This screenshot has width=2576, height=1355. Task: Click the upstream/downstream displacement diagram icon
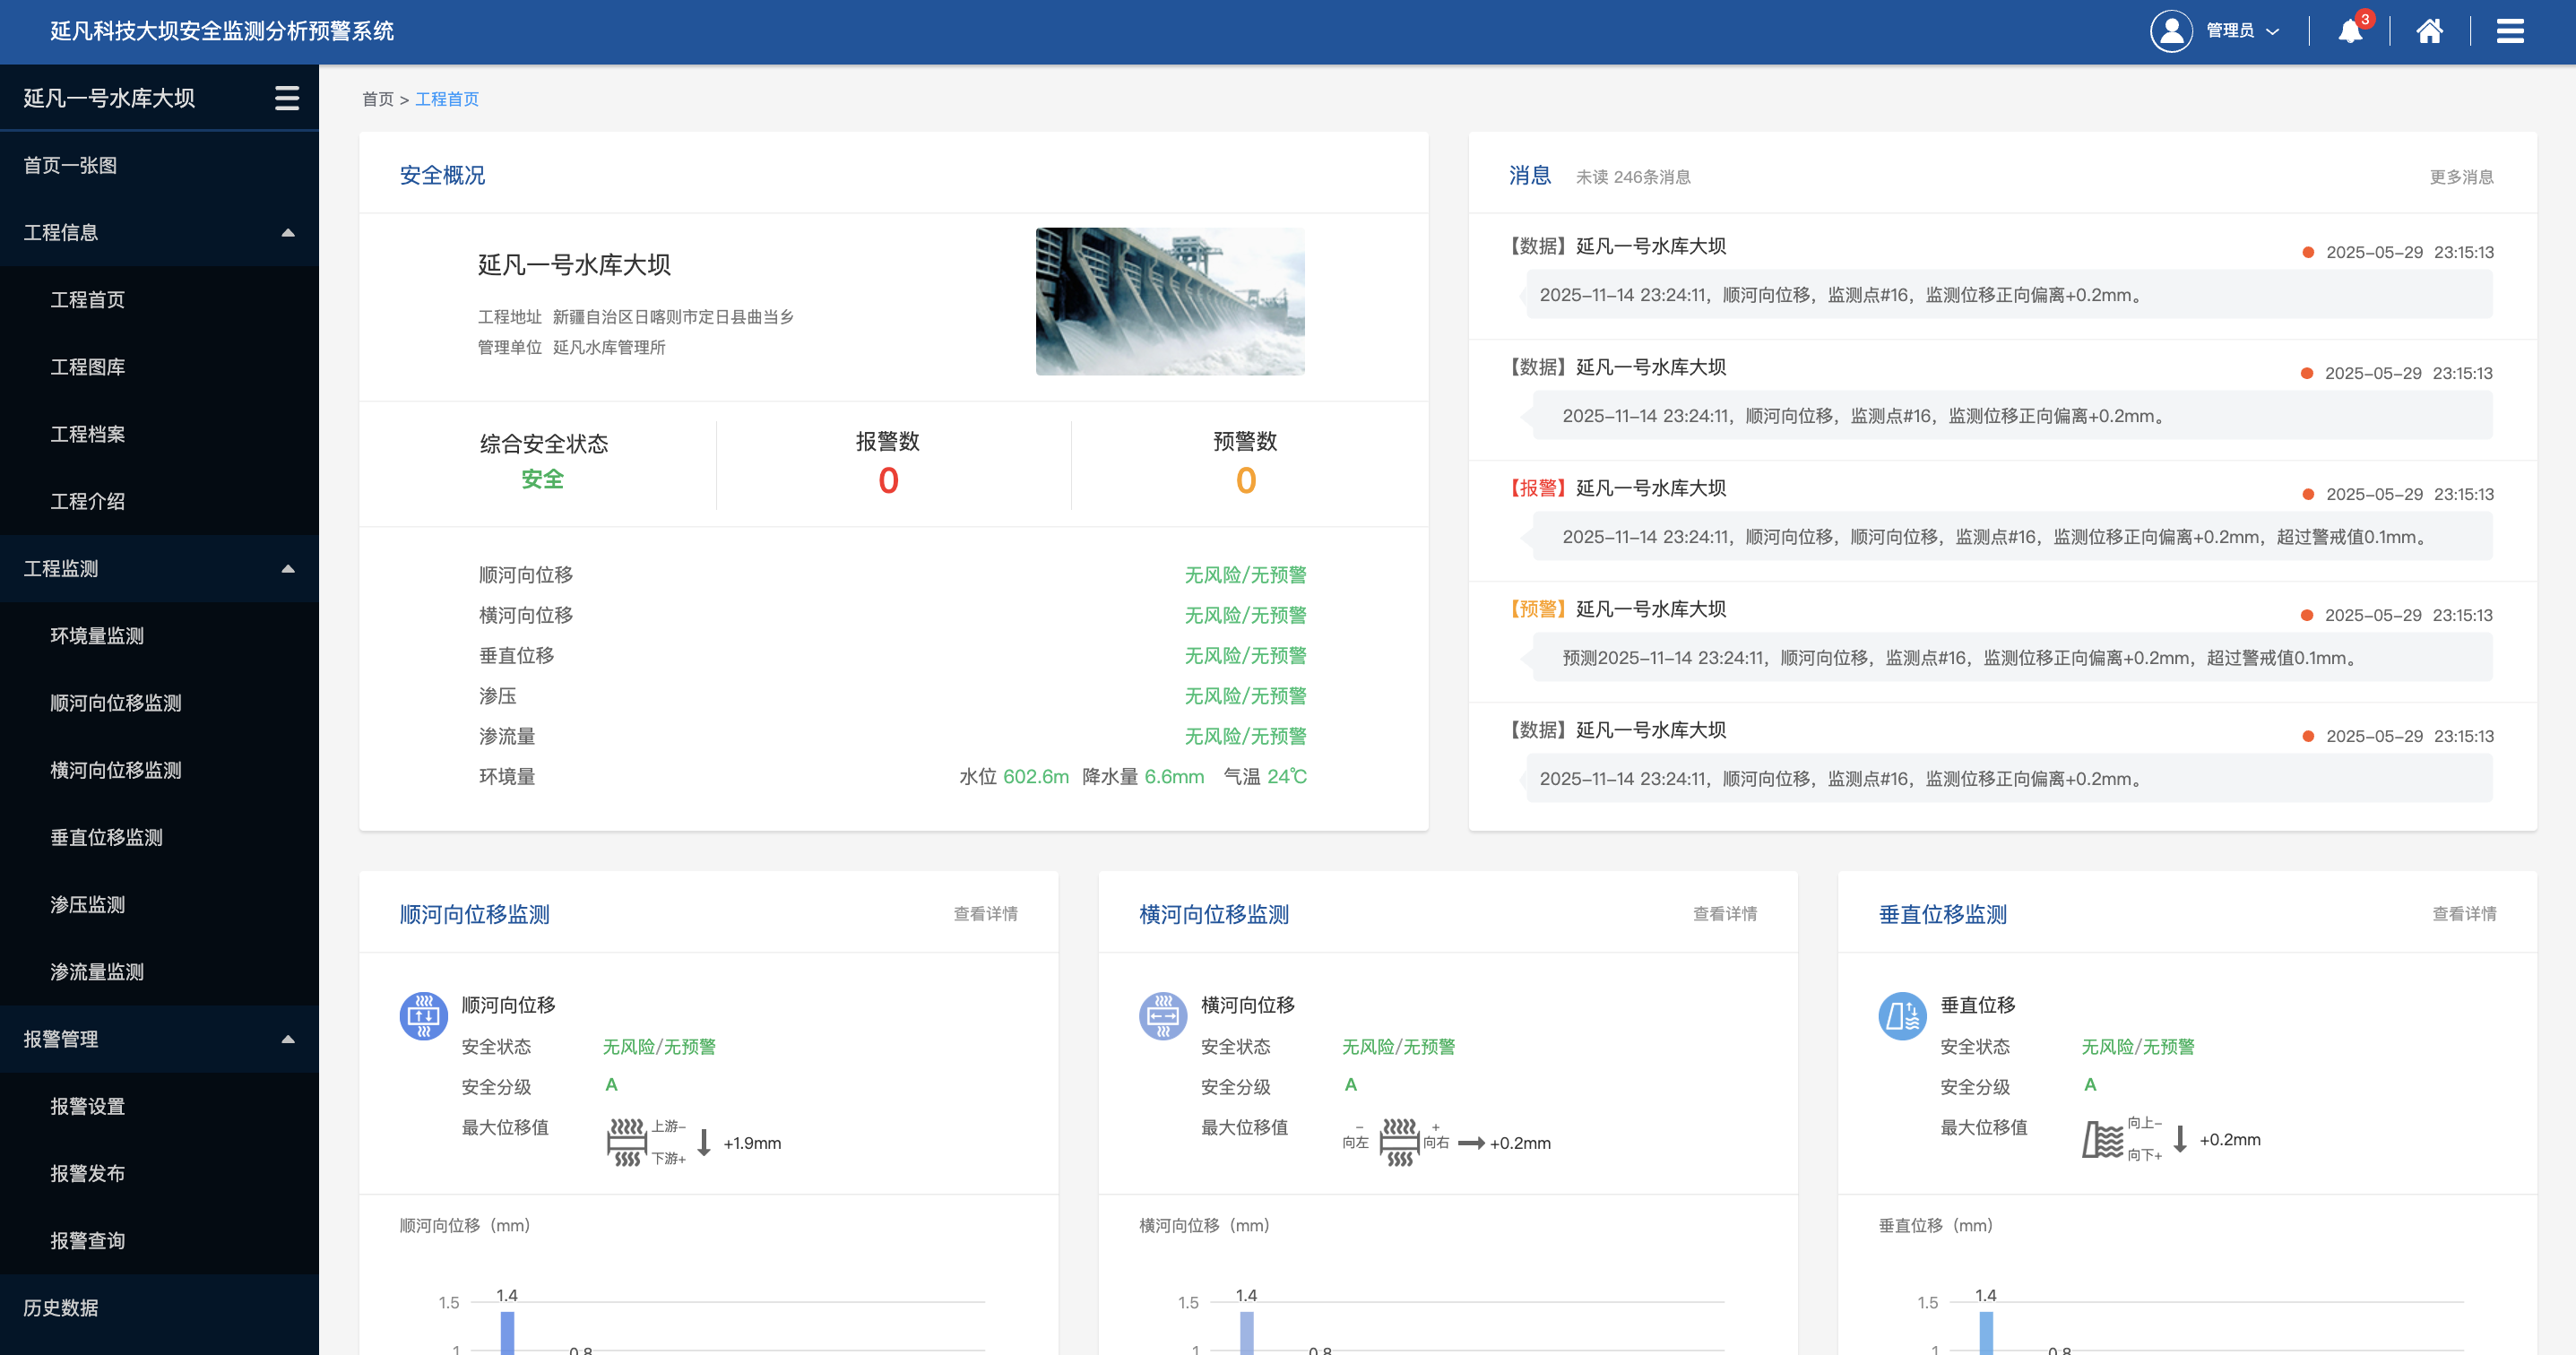point(627,1142)
